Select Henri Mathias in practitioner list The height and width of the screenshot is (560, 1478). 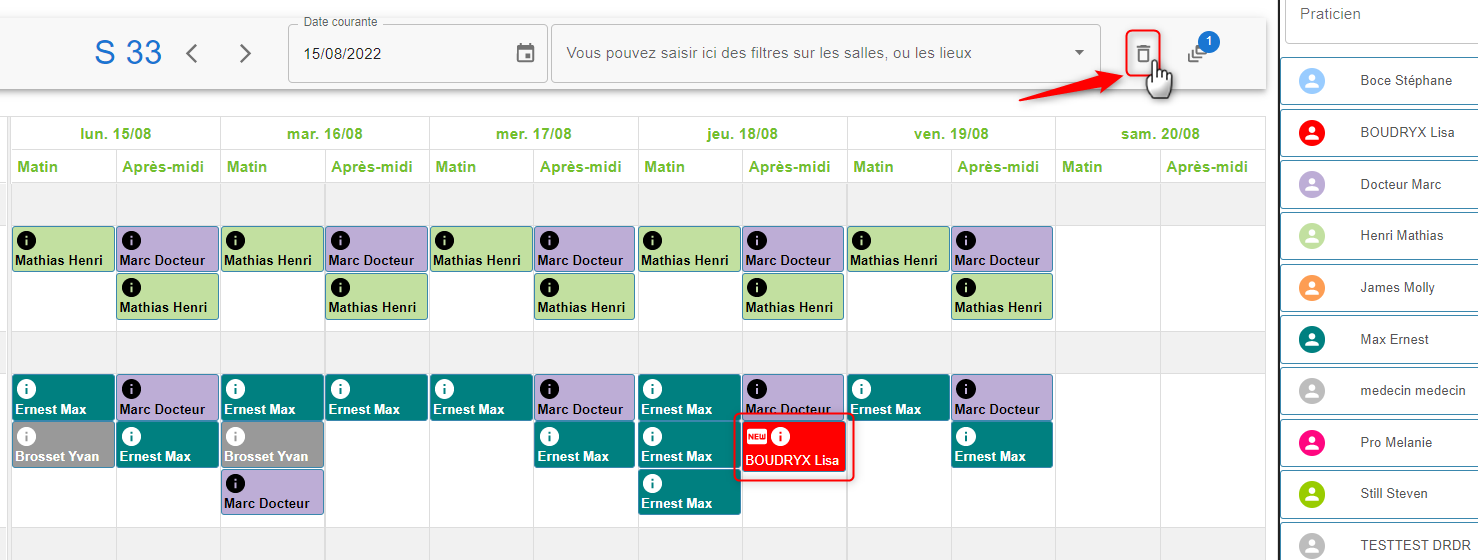click(1401, 235)
